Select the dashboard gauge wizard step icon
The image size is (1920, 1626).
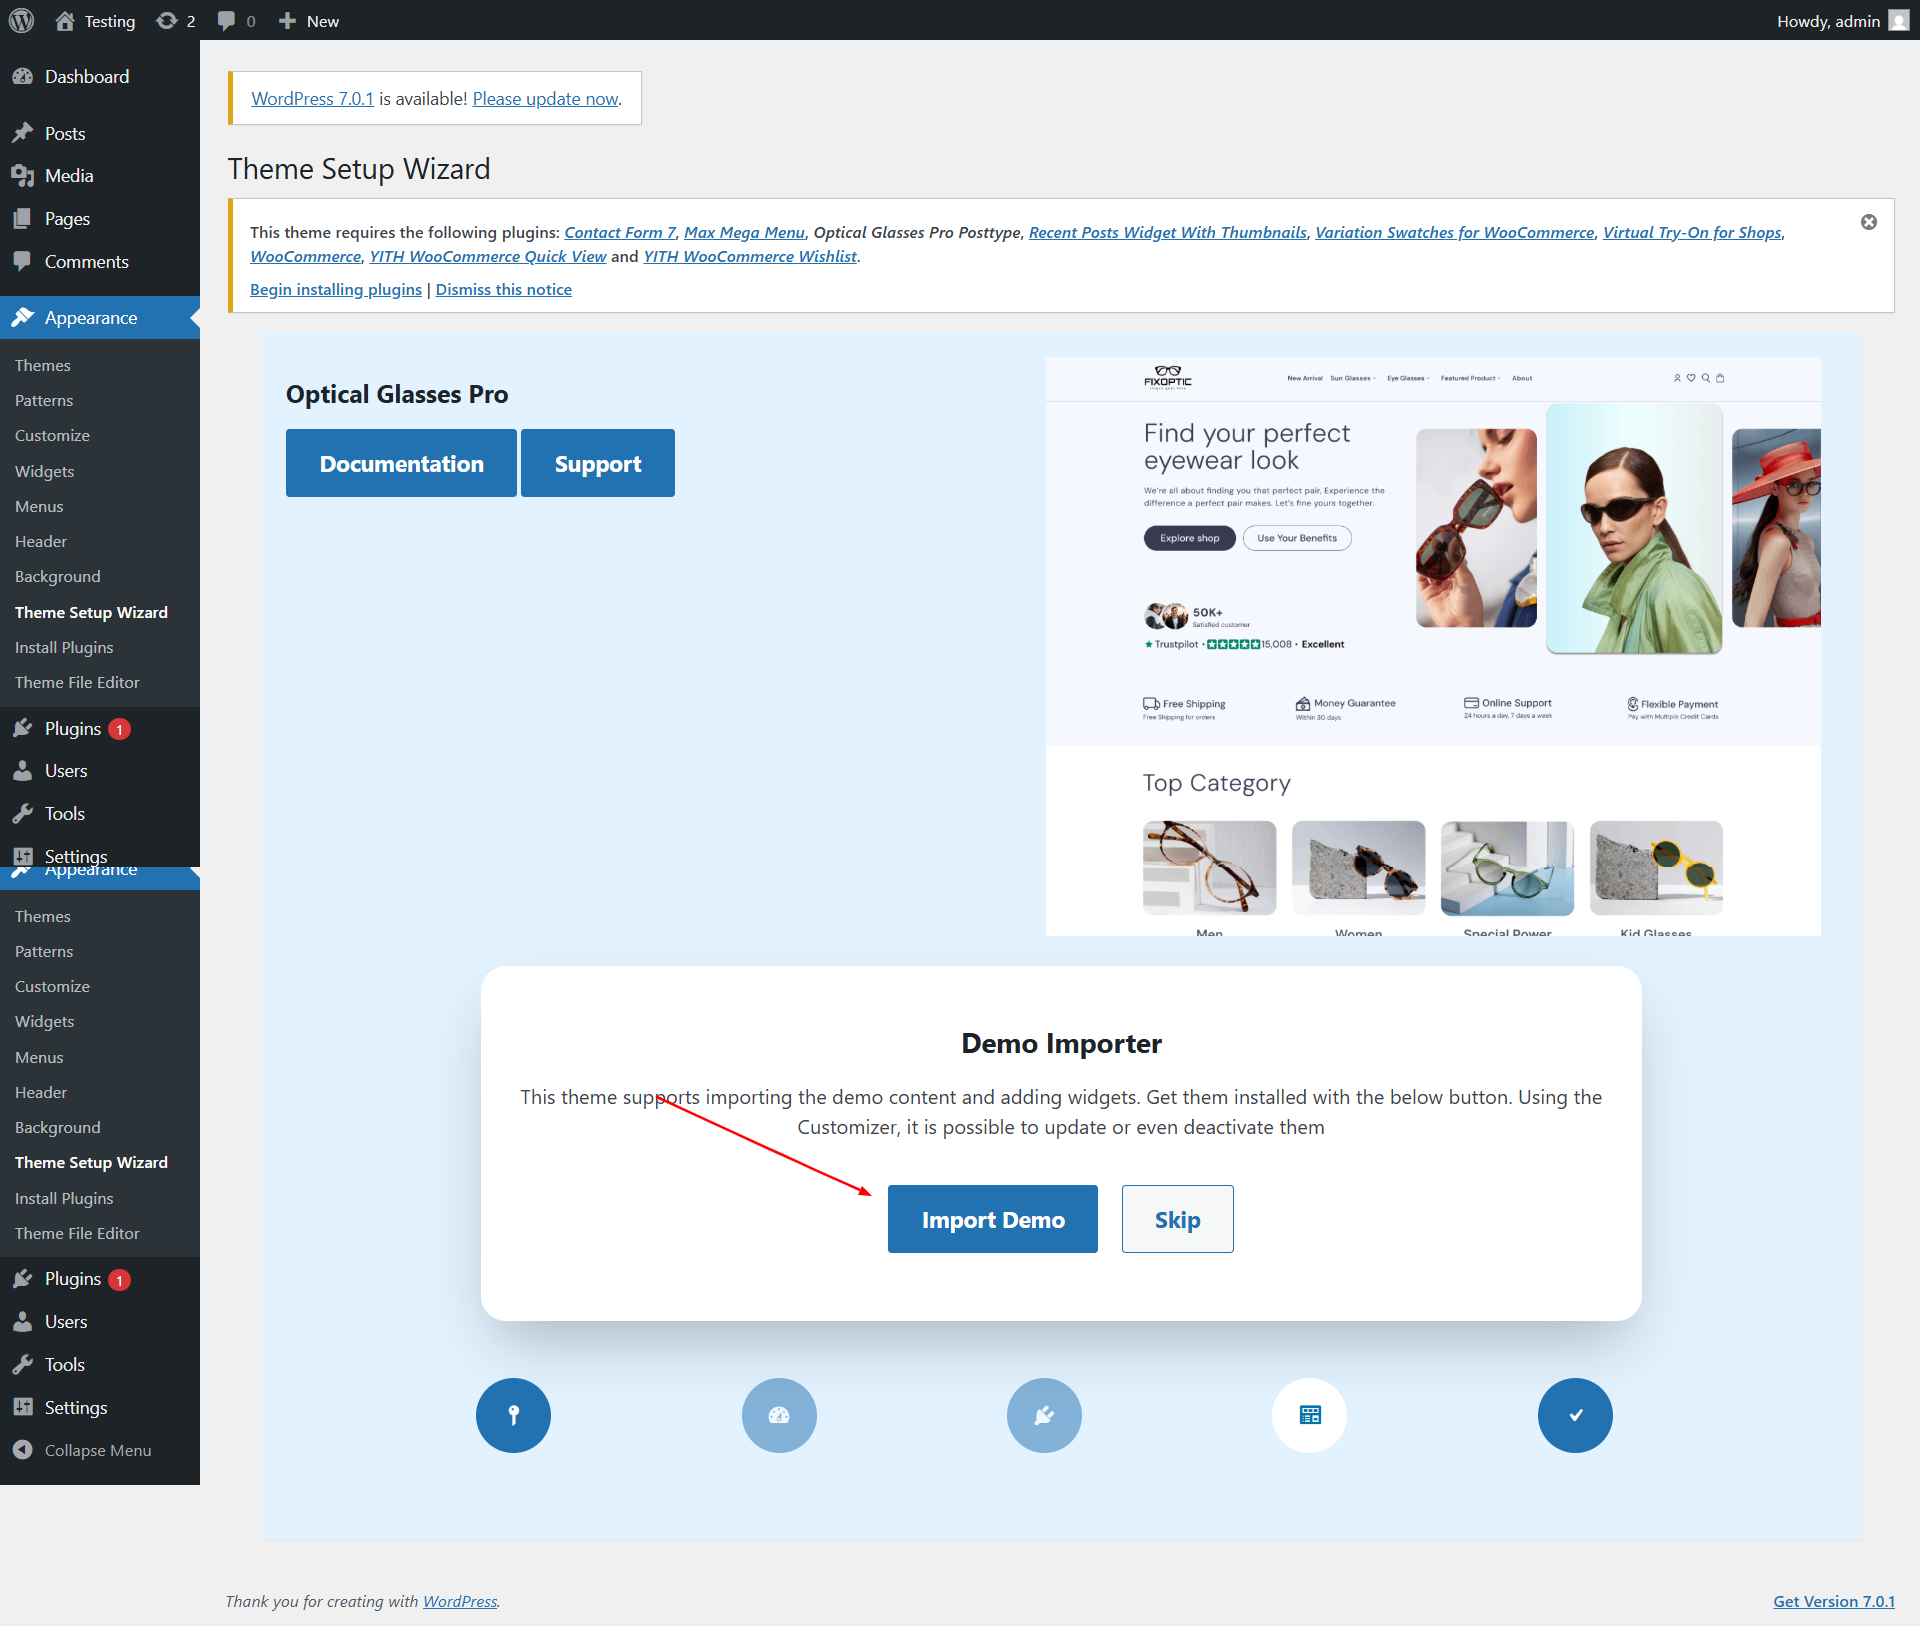[x=779, y=1415]
